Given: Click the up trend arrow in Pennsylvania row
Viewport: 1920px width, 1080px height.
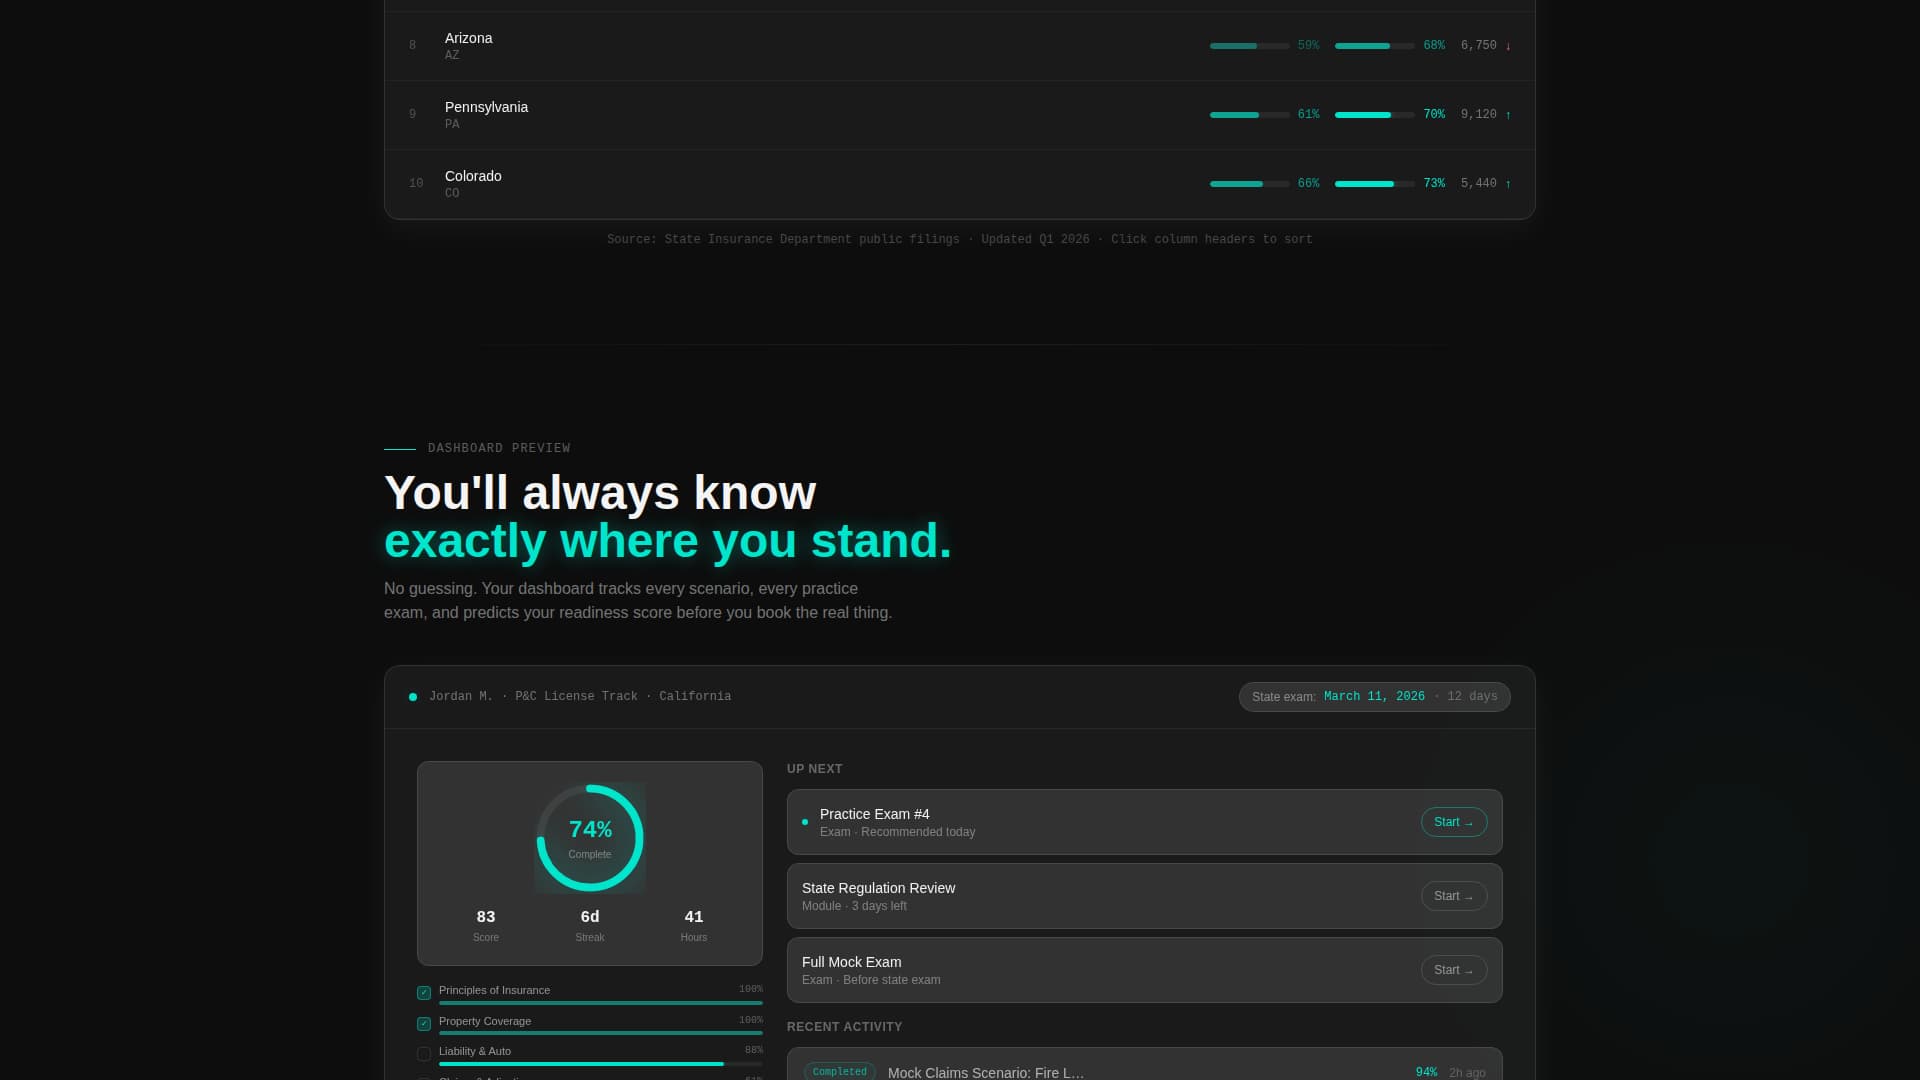Looking at the screenshot, I should point(1508,115).
